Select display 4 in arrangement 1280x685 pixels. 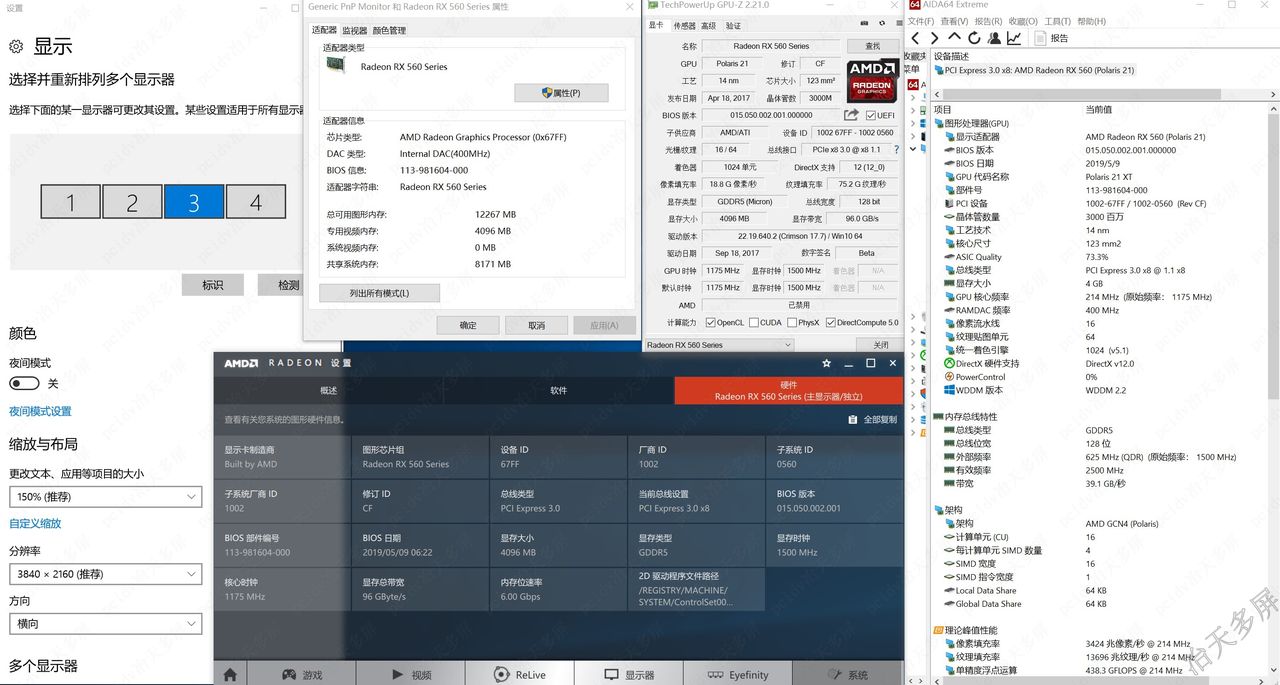click(x=256, y=202)
